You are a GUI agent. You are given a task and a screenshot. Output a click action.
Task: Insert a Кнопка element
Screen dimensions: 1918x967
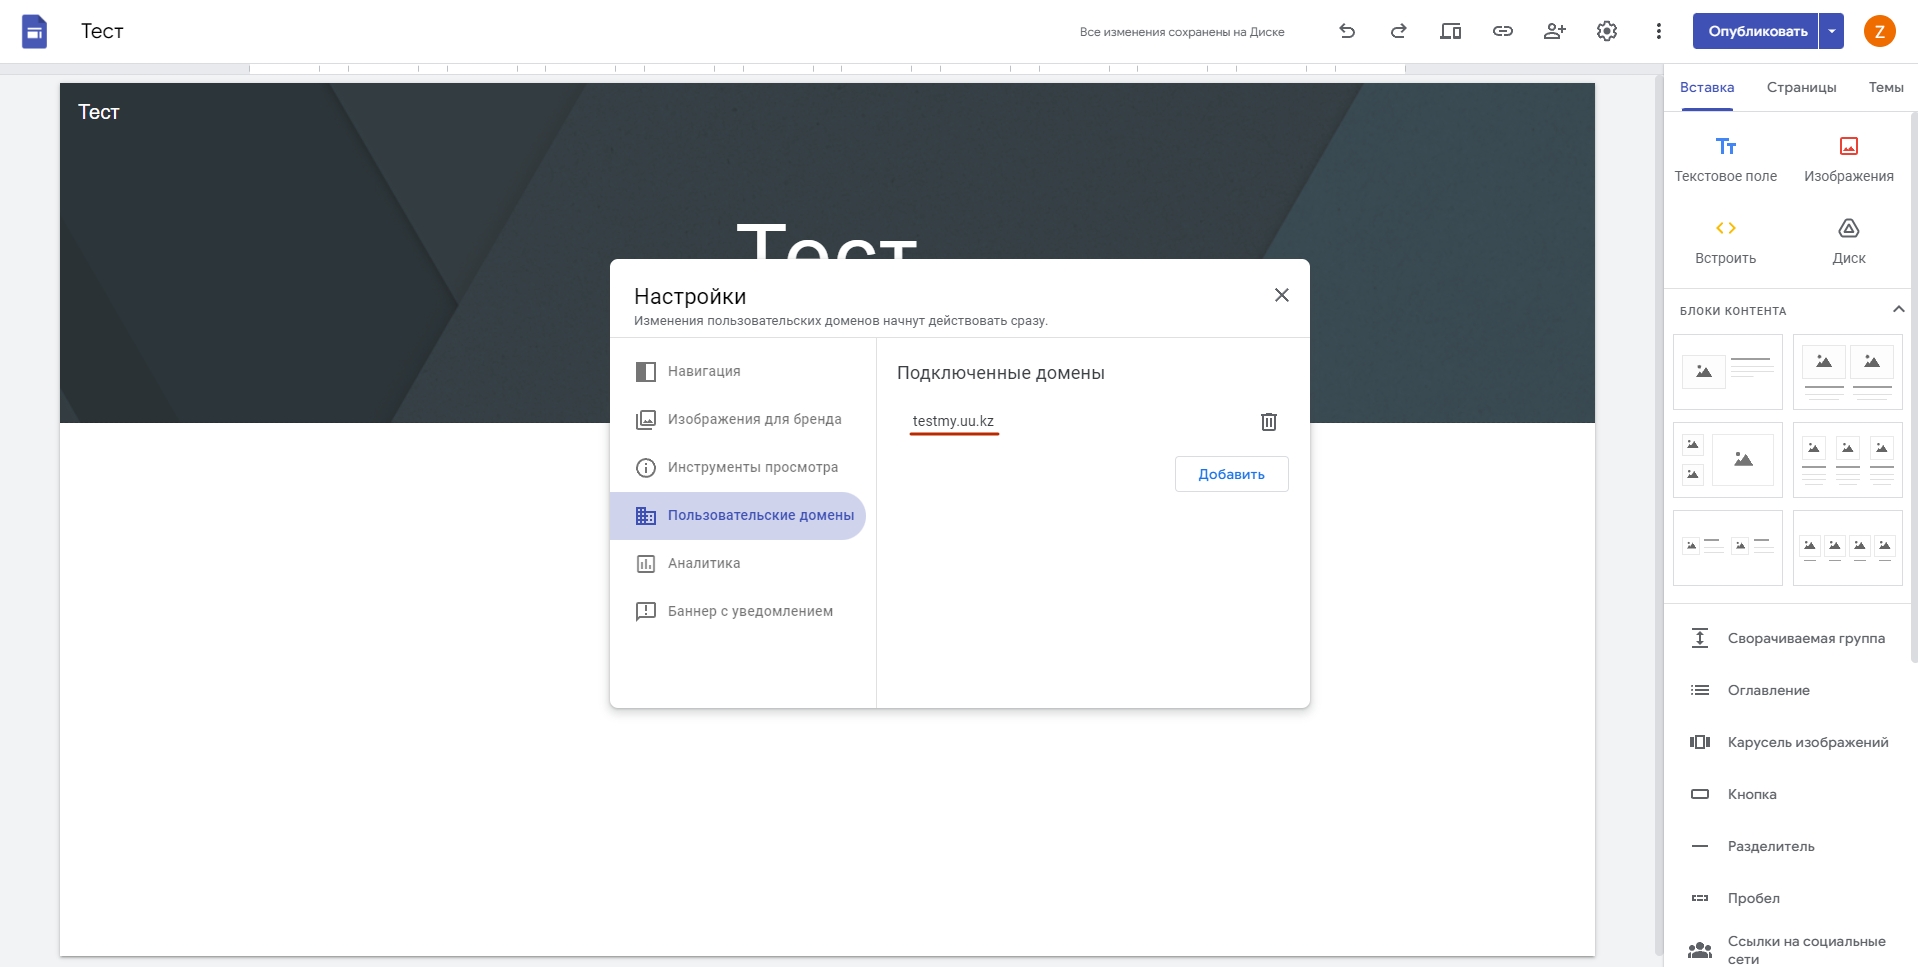coord(1788,794)
